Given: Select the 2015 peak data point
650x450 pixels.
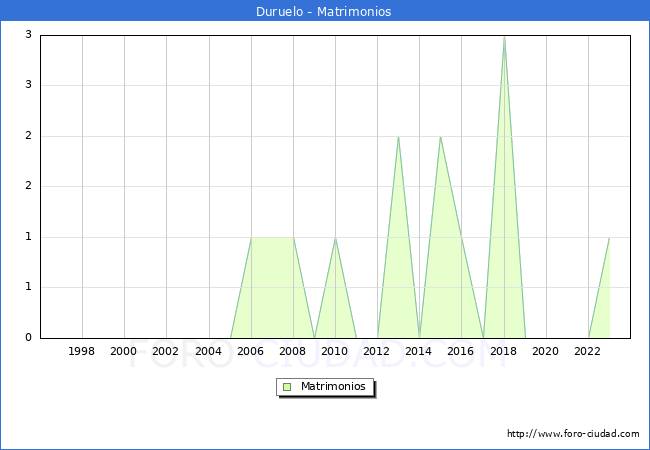Looking at the screenshot, I should point(440,137).
